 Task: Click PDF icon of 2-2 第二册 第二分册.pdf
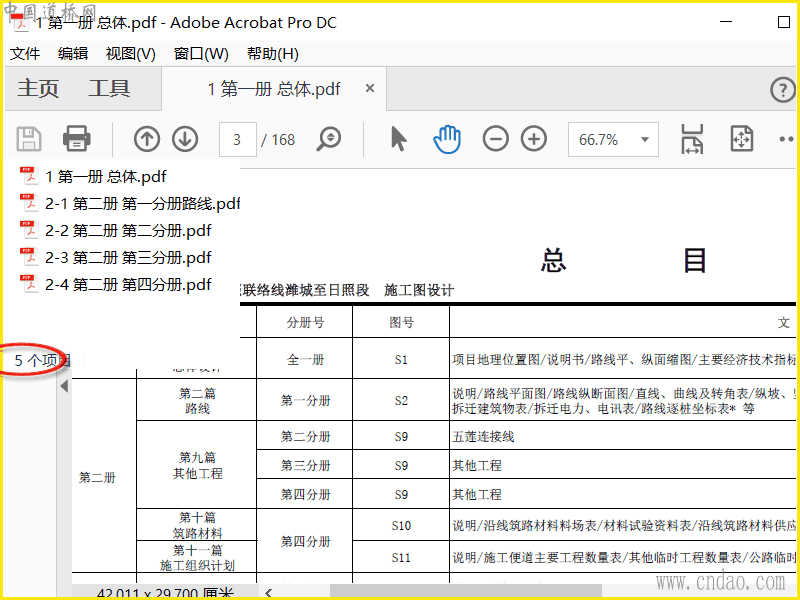tap(29, 230)
